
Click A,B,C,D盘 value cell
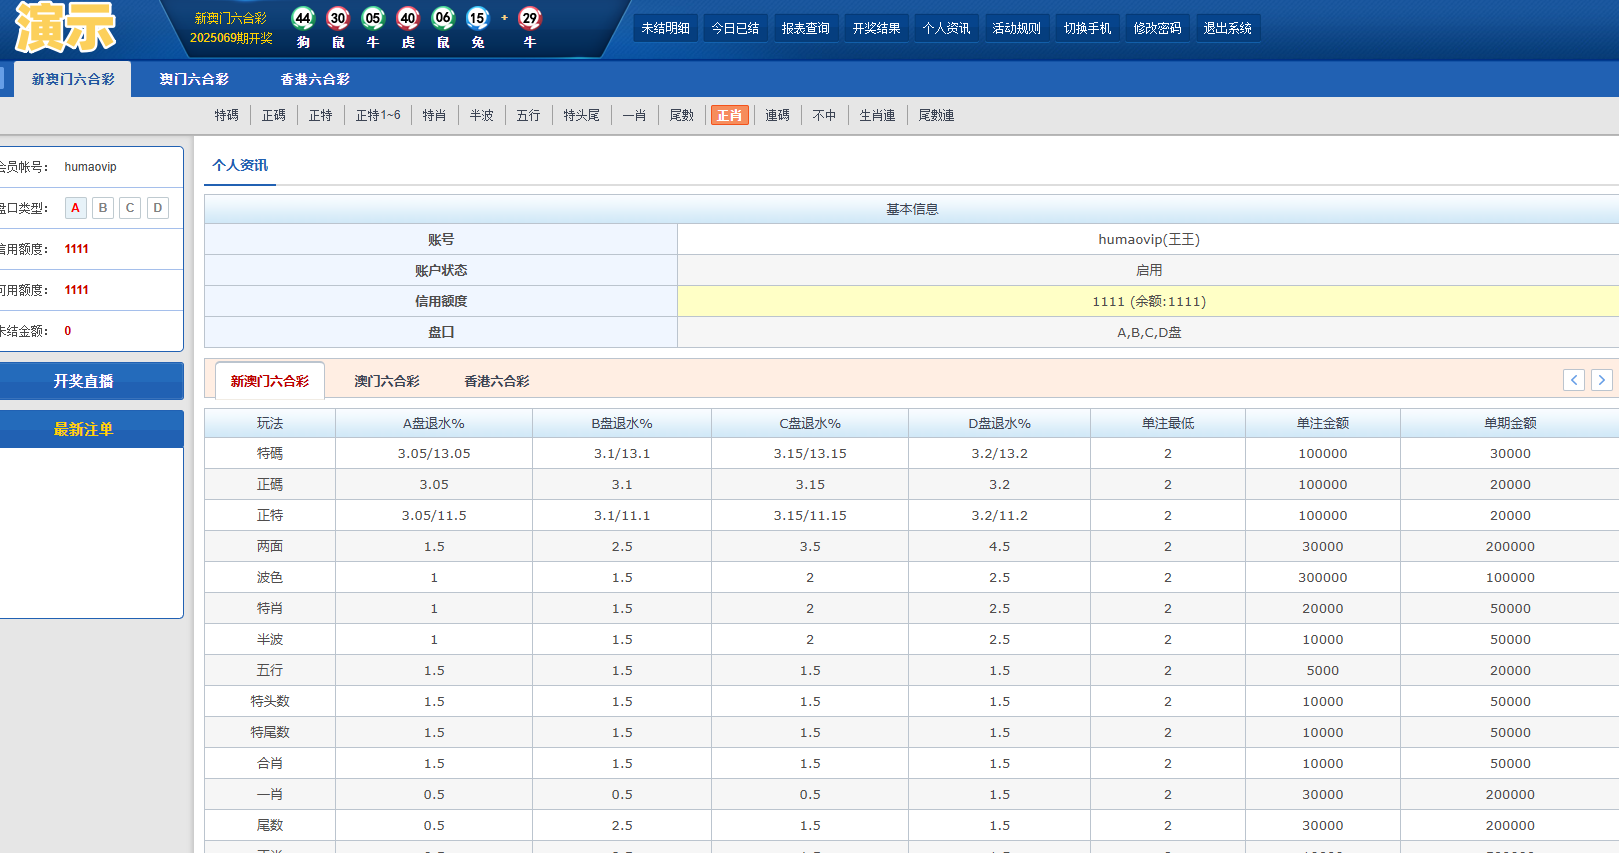pyautogui.click(x=1149, y=332)
